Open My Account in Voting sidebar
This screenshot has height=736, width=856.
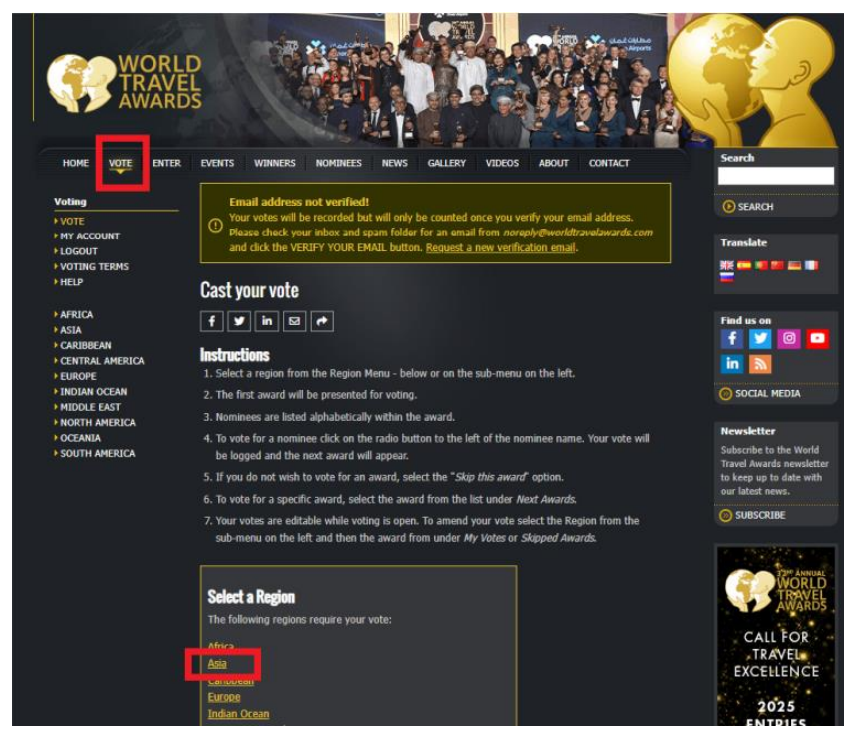(90, 236)
